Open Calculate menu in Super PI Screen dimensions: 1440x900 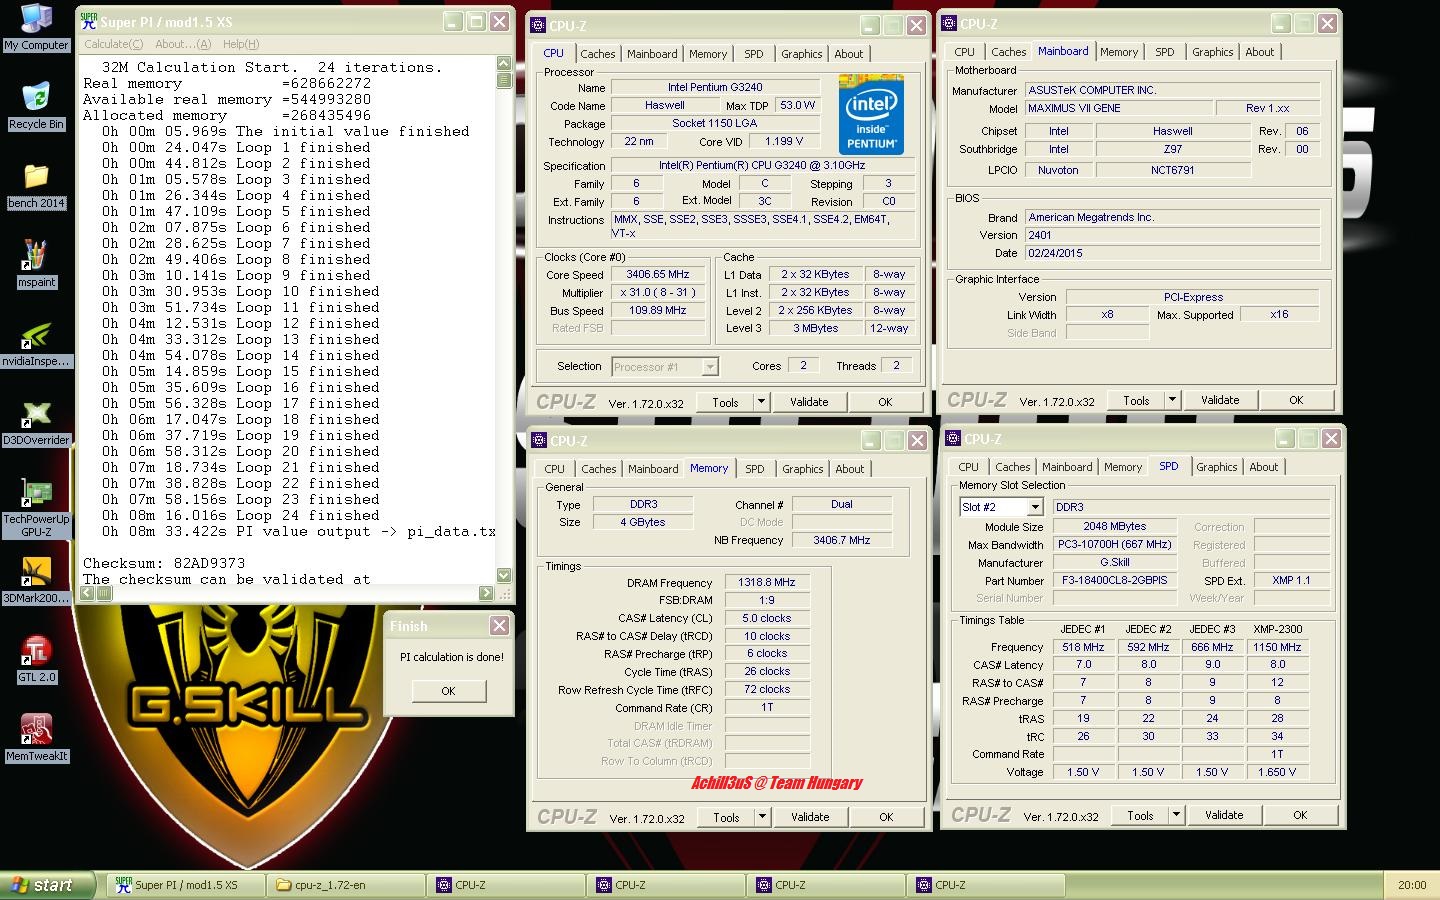pos(113,44)
